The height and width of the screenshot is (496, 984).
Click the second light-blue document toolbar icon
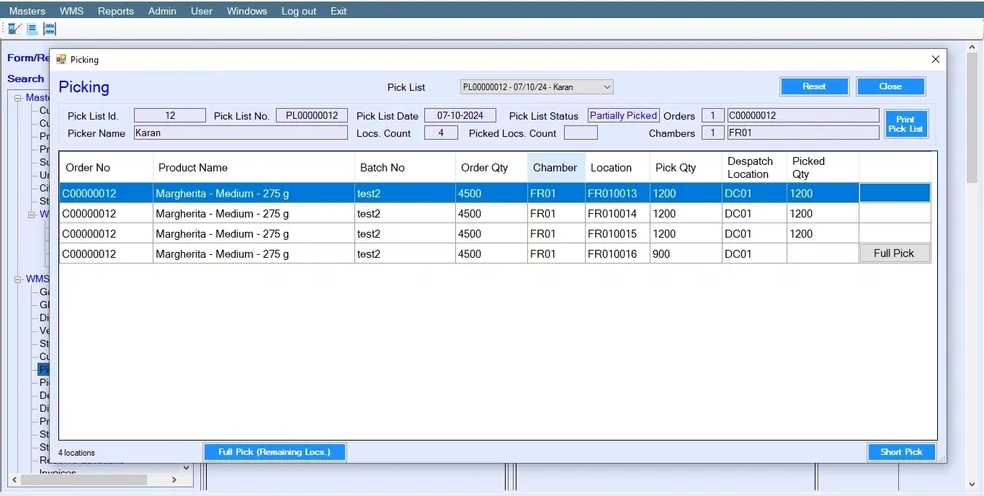point(33,29)
